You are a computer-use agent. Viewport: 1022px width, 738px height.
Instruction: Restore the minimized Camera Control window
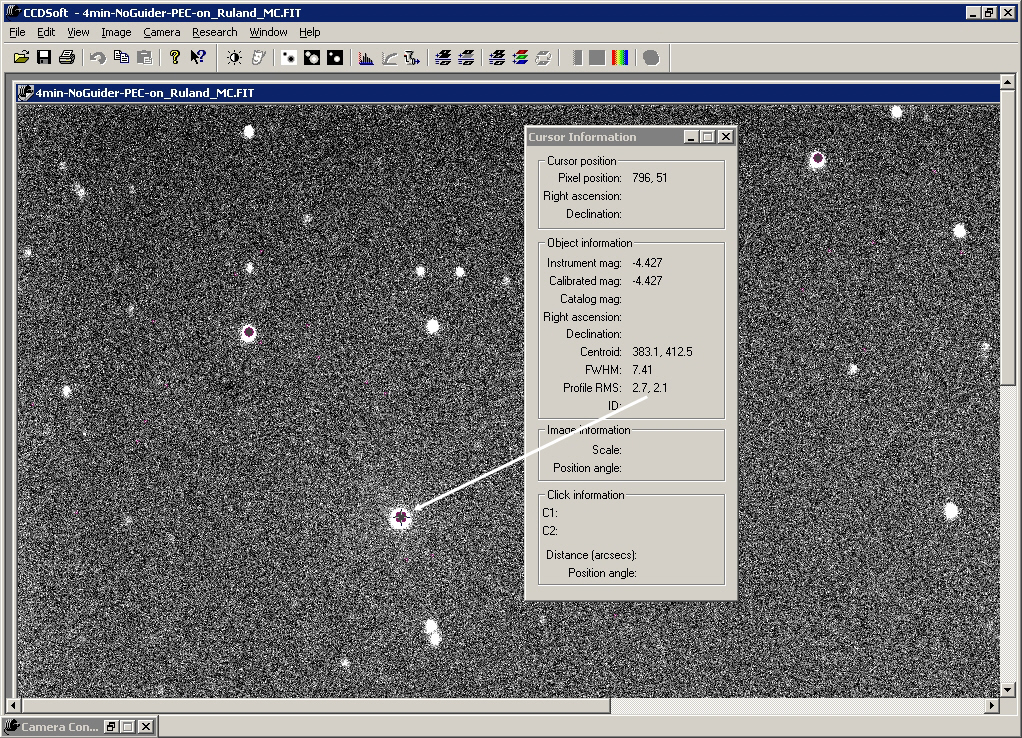111,726
